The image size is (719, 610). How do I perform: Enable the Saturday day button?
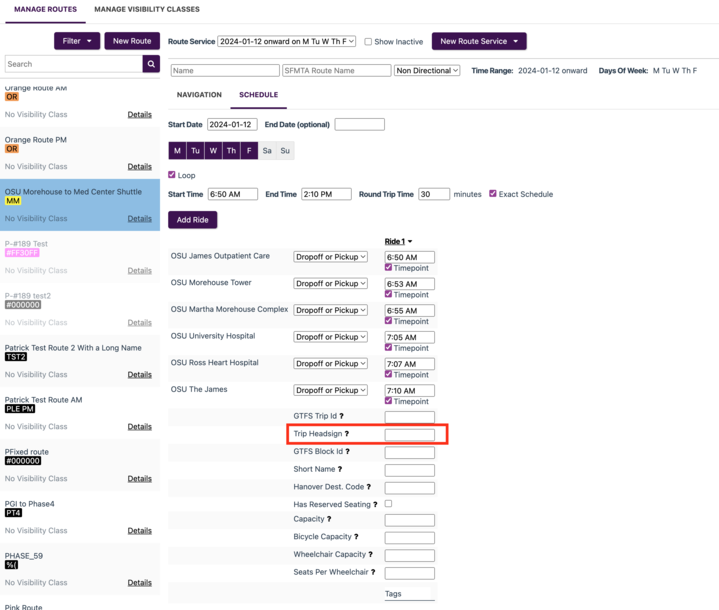tap(267, 150)
